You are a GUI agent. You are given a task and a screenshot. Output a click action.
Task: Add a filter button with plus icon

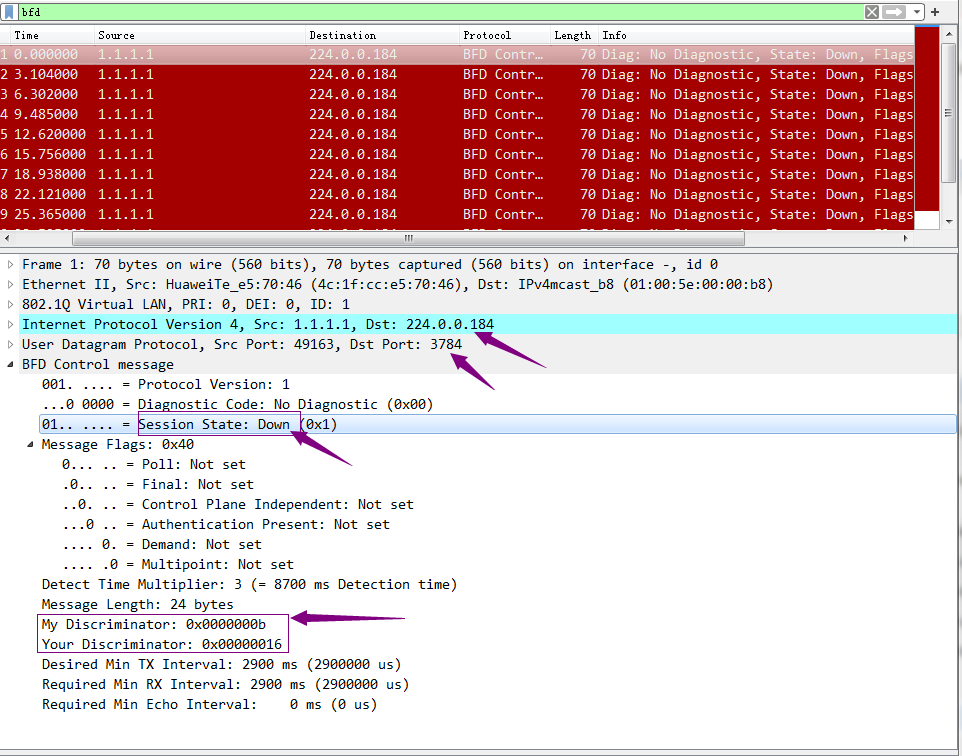coord(935,12)
